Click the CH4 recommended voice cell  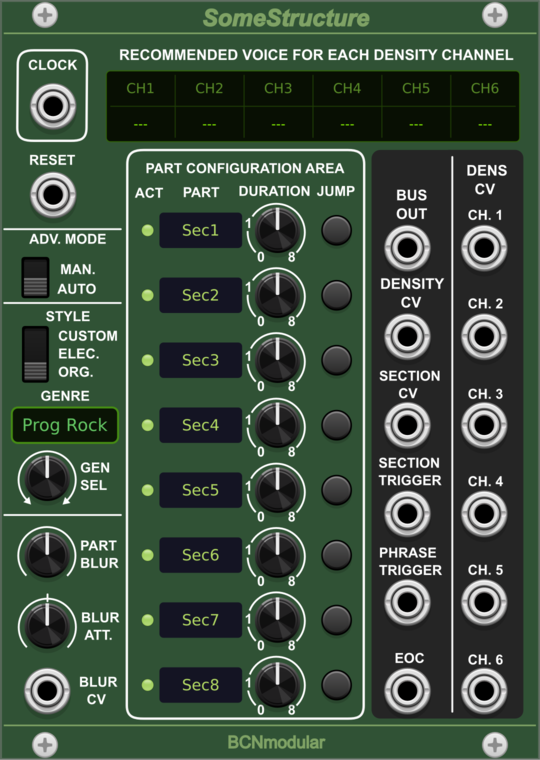[347, 107]
